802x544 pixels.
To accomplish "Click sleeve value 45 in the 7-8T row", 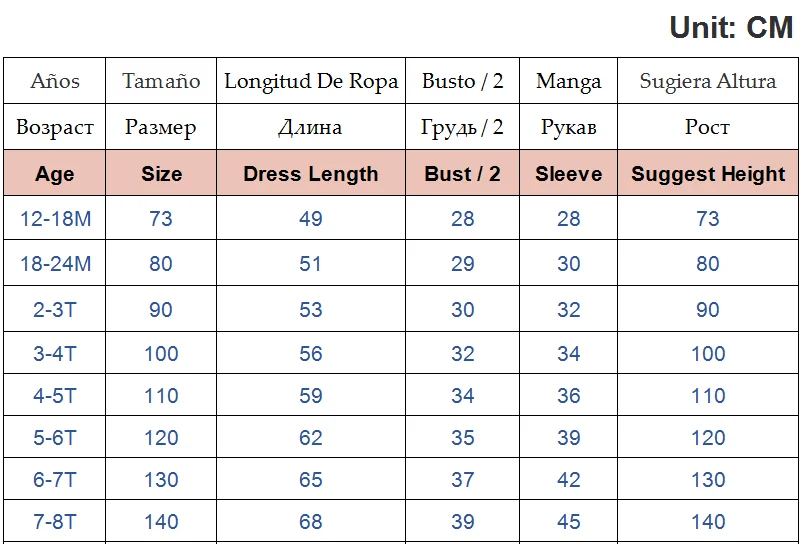I will [569, 522].
